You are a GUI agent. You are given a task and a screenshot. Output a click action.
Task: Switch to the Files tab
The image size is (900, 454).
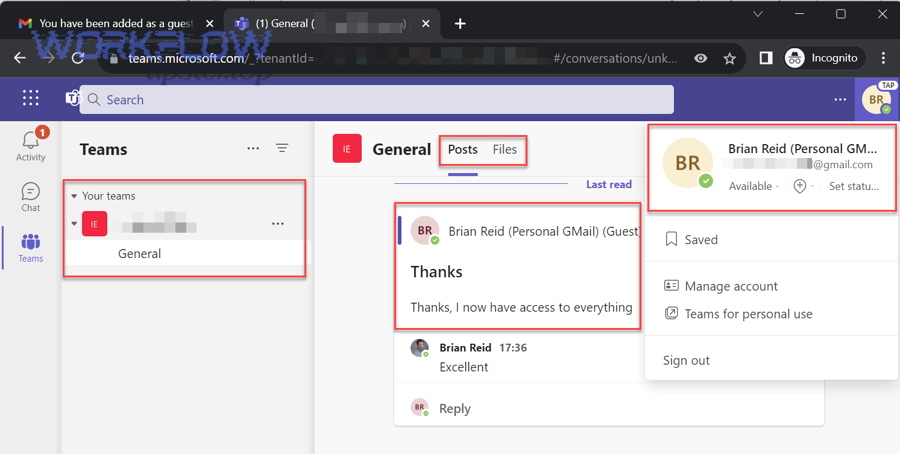pyautogui.click(x=505, y=149)
